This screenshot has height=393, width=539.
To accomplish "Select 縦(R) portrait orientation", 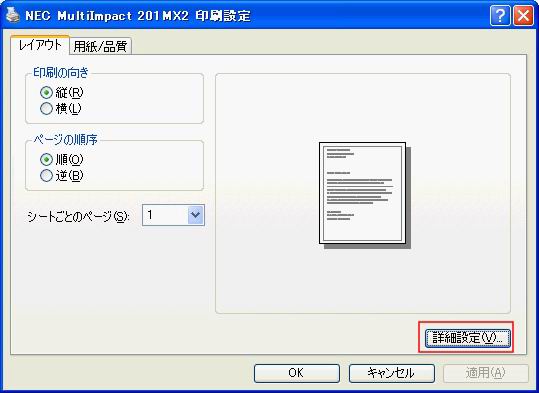I will (x=46, y=92).
